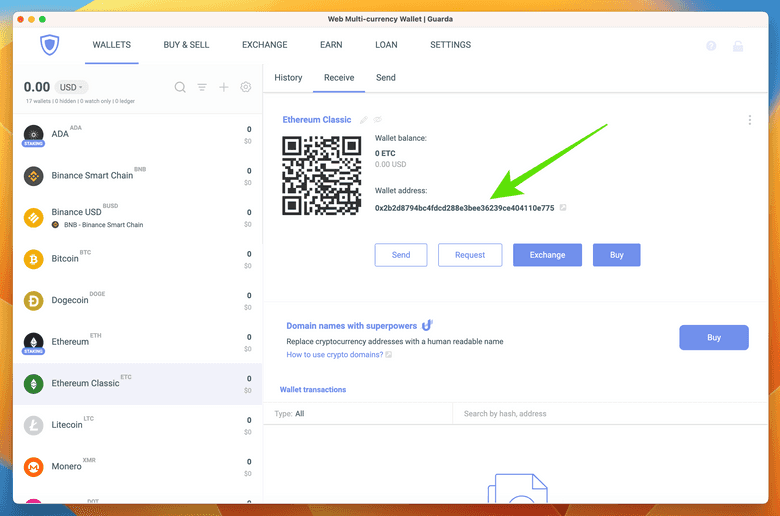Switch to the Send tab
The image size is (780, 516).
click(385, 77)
